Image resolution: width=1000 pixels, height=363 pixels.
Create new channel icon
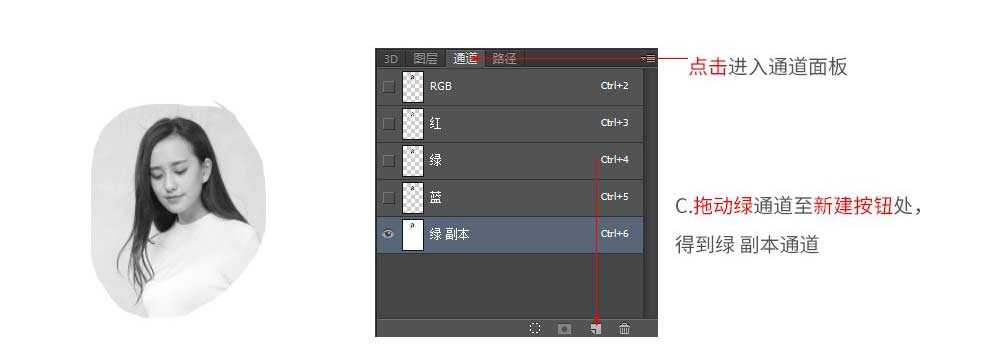[595, 329]
